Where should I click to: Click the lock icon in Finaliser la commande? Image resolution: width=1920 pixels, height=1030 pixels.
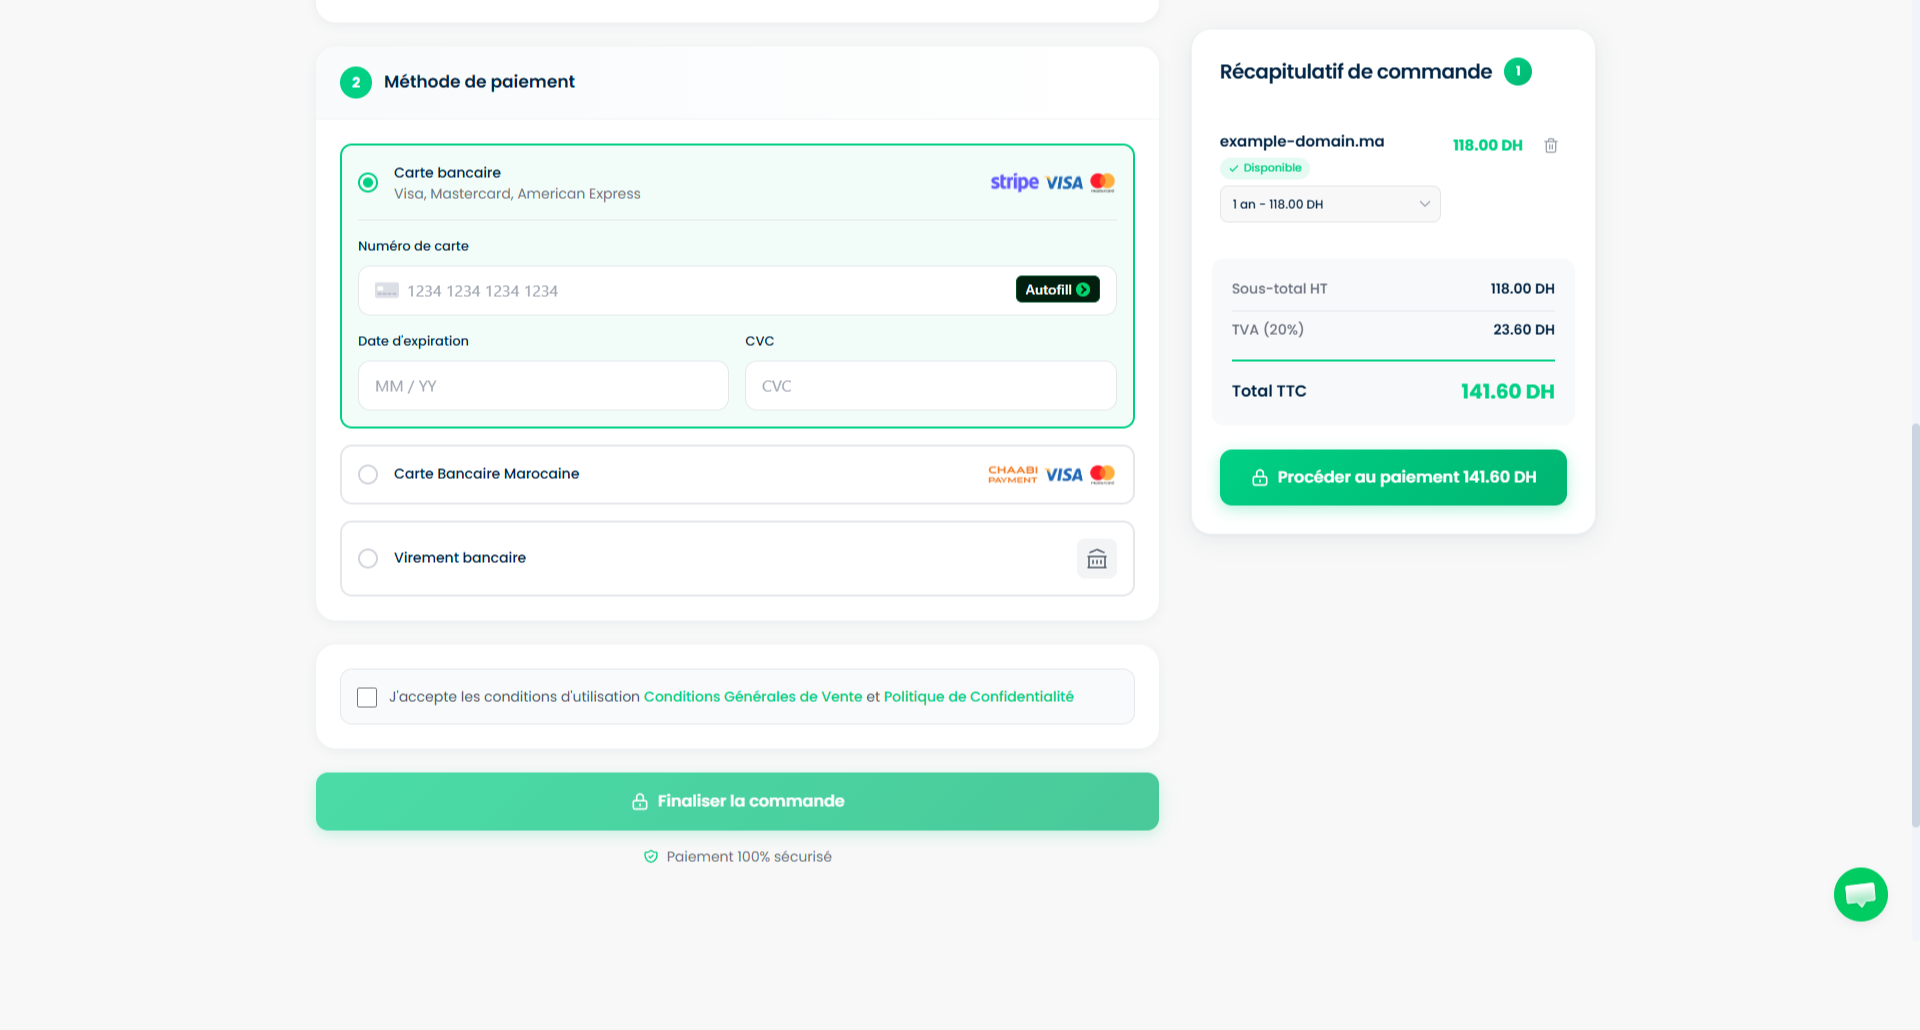pos(640,802)
